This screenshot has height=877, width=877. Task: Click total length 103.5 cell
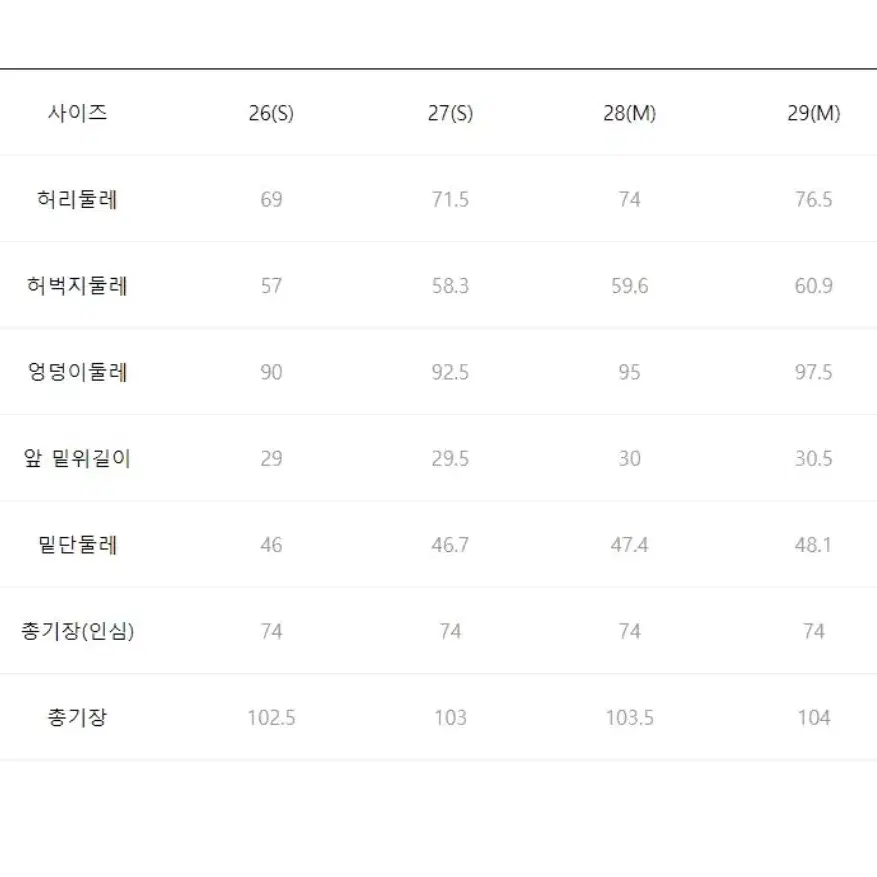pyautogui.click(x=629, y=718)
